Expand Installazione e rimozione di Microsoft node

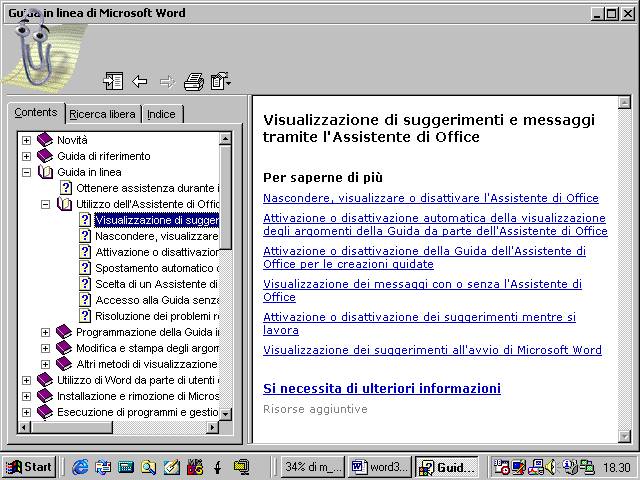point(27,396)
